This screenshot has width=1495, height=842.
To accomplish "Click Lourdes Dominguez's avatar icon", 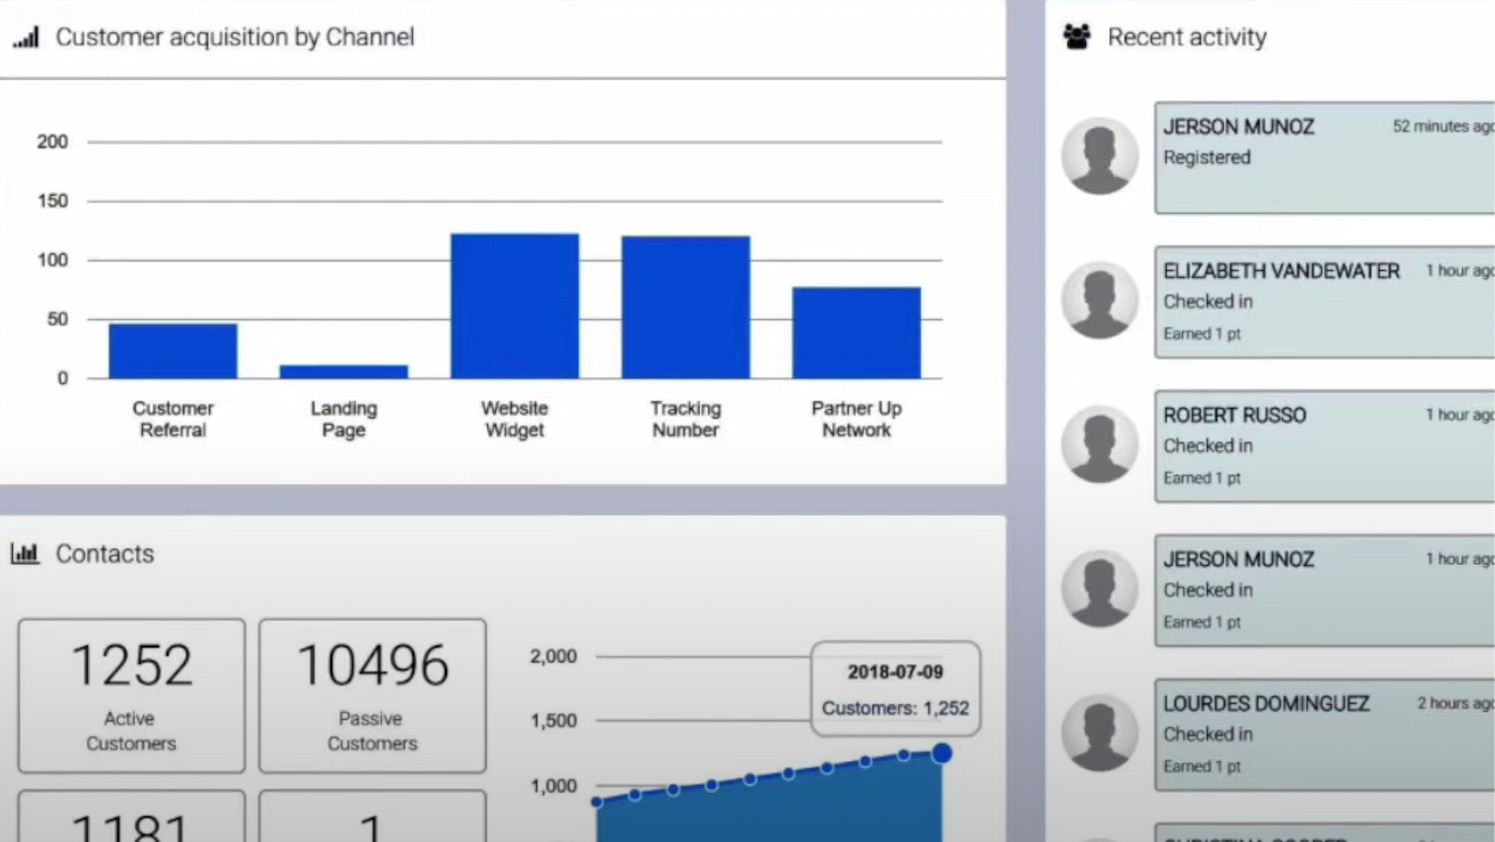I will click(x=1099, y=733).
